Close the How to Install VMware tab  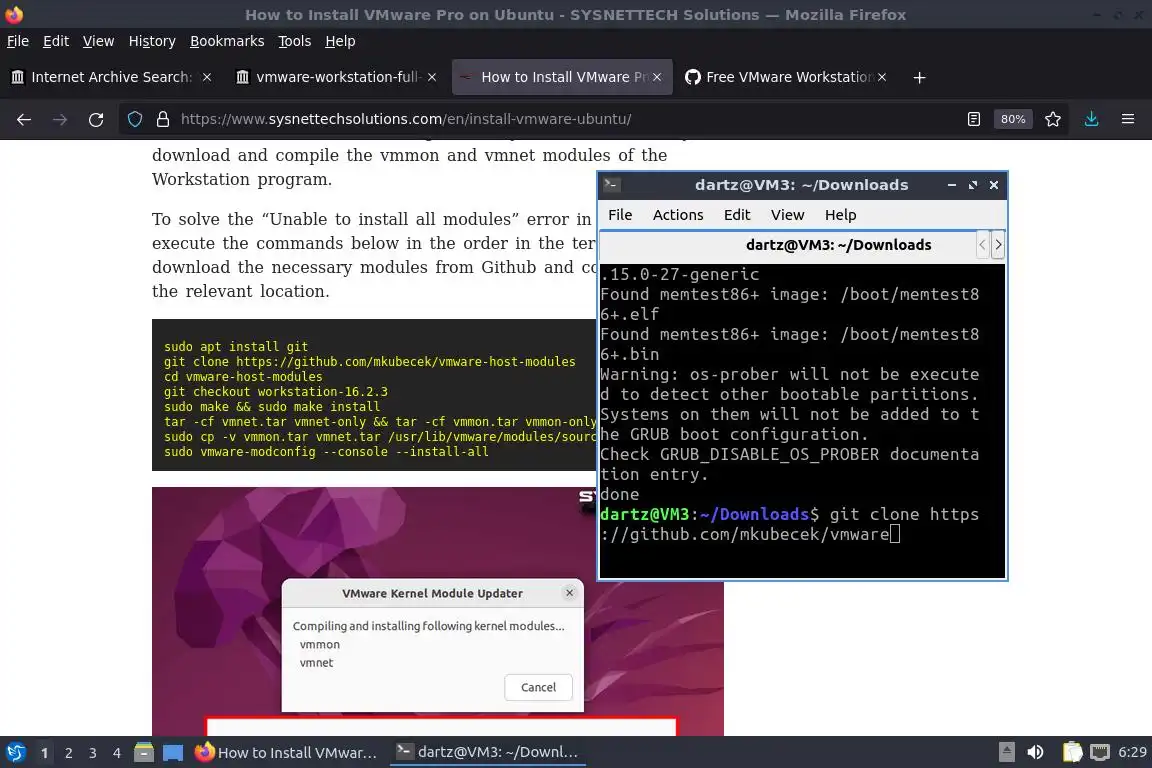click(657, 77)
